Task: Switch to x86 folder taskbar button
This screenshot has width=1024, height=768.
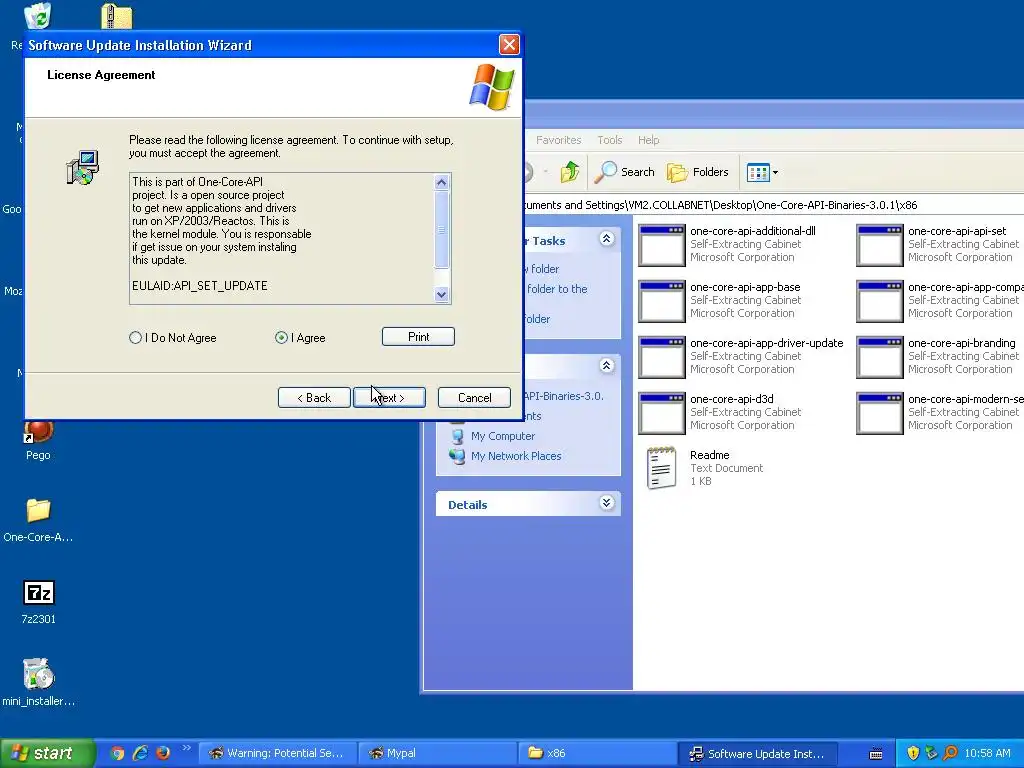Action: tap(597, 753)
